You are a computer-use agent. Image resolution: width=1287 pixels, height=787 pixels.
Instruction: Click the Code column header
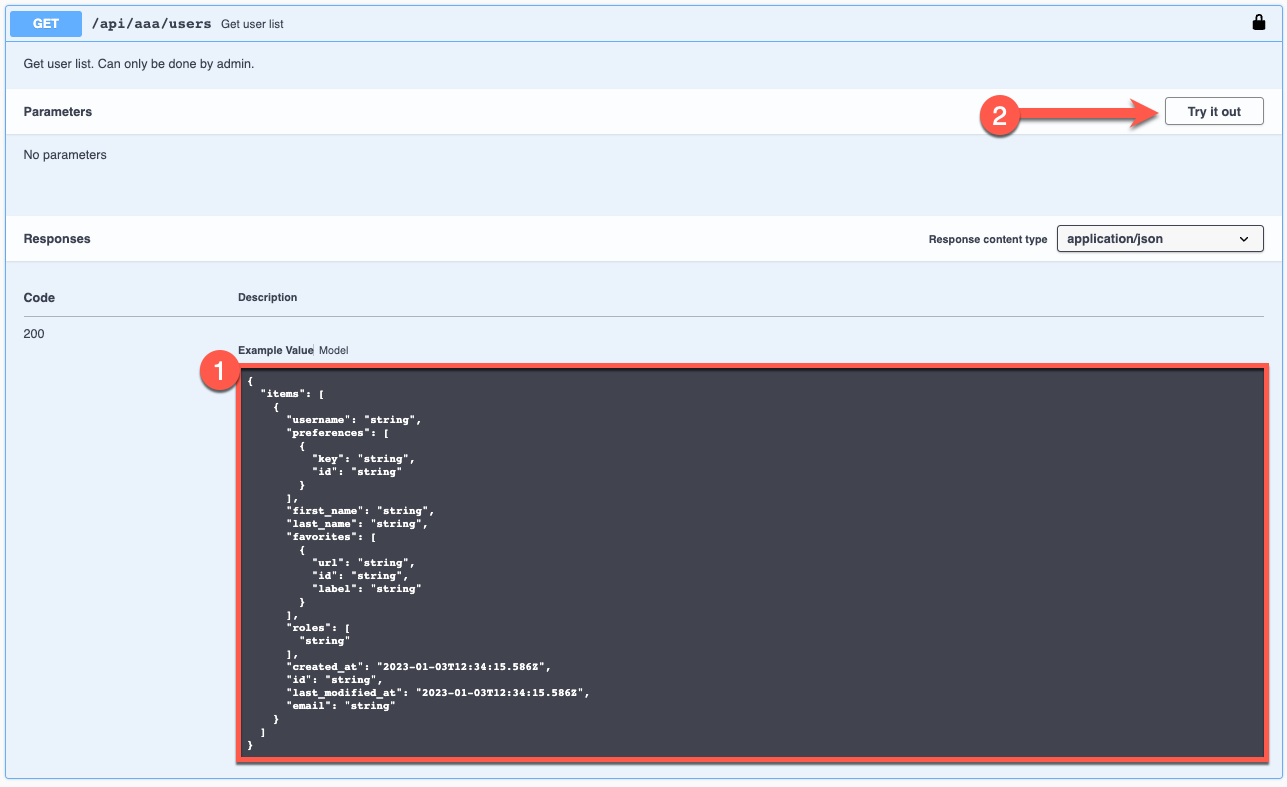39,298
